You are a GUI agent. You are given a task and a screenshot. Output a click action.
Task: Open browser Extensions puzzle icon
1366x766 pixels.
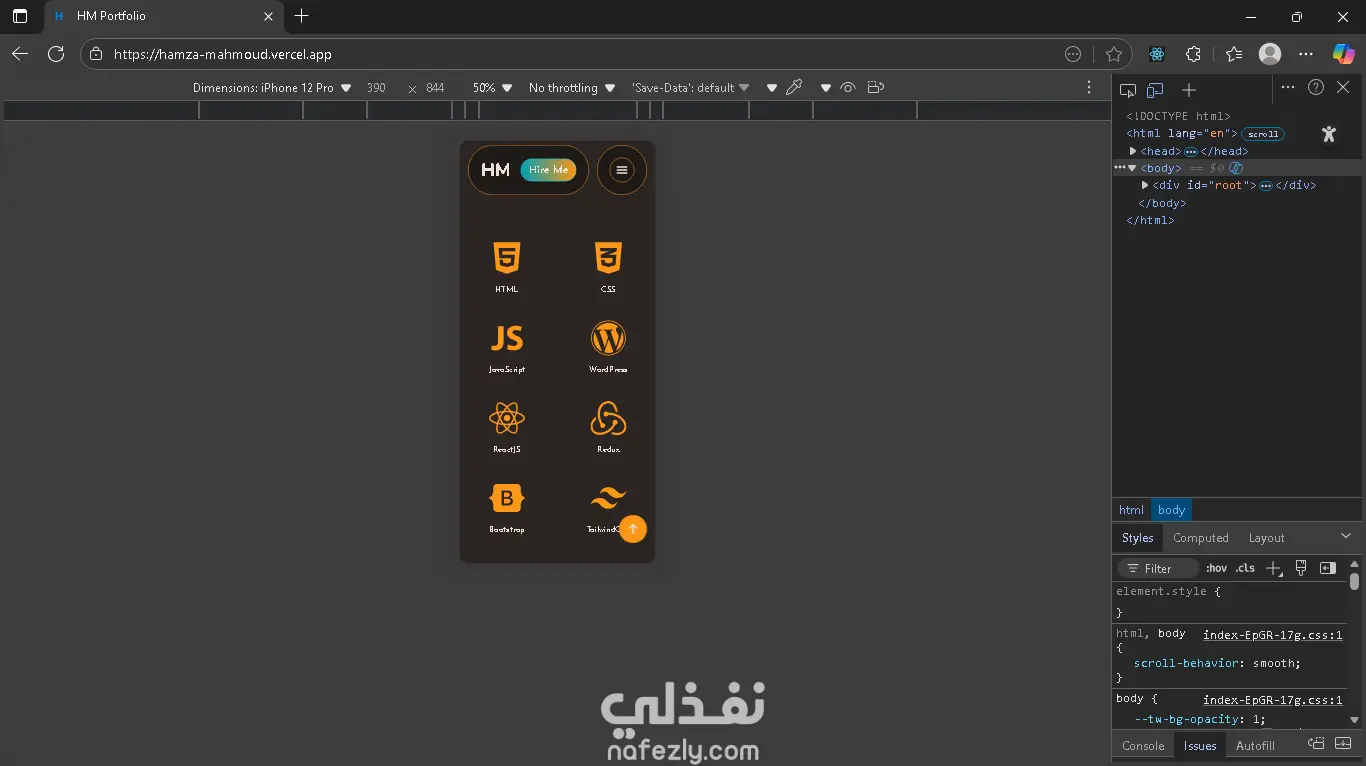[1193, 54]
